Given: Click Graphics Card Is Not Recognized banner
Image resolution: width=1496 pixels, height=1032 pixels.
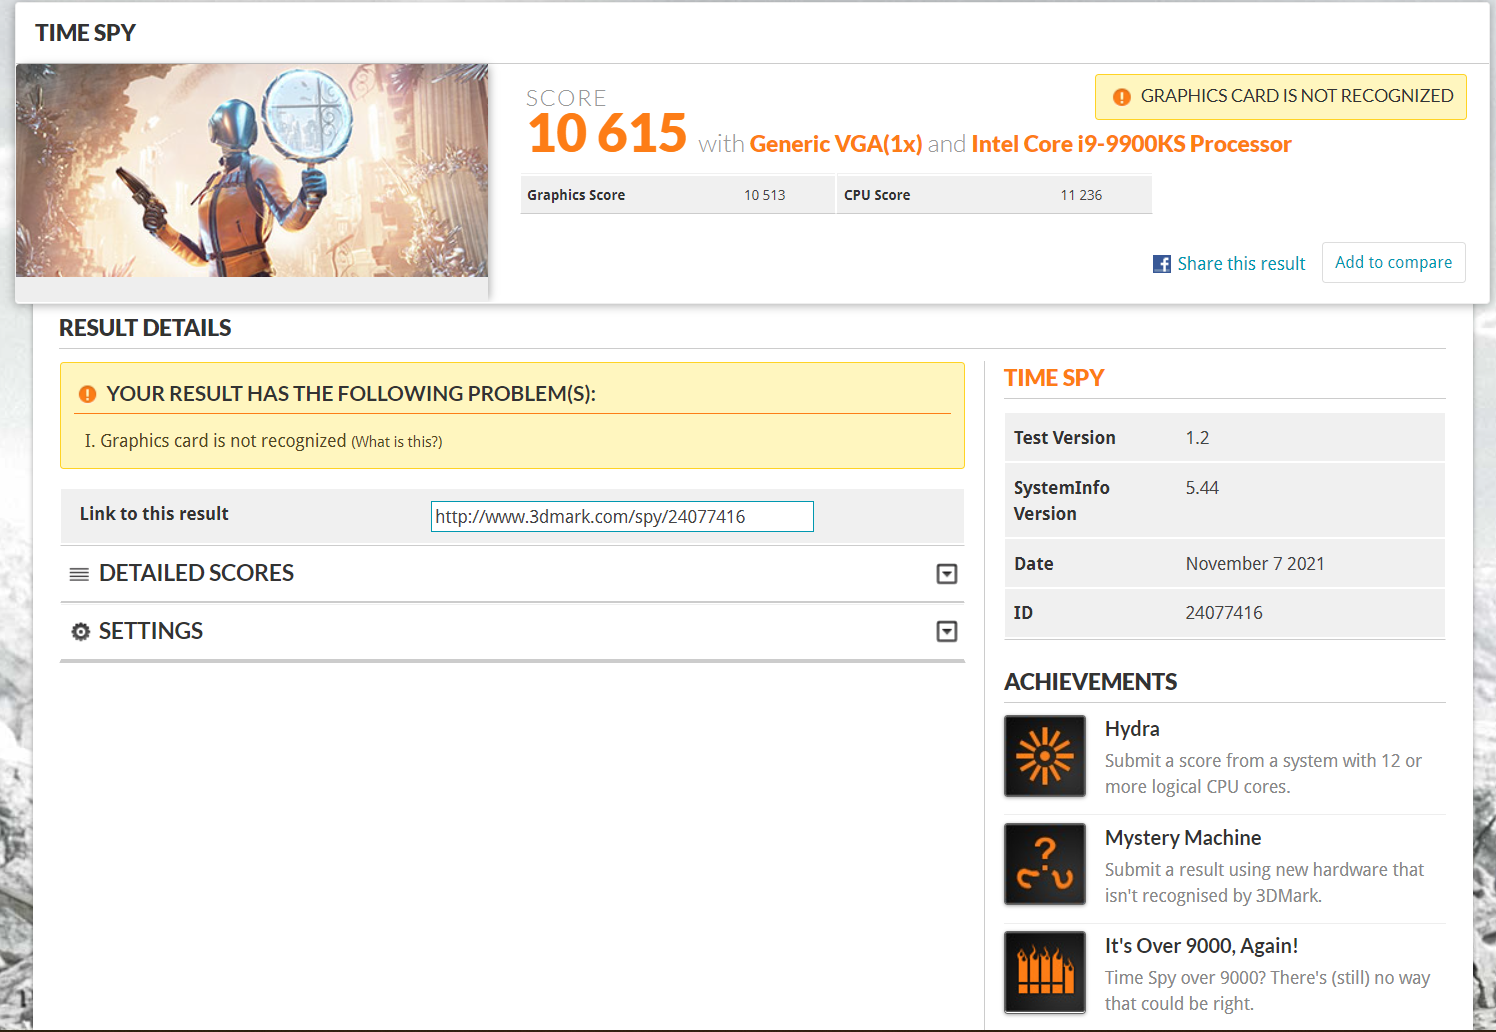Looking at the screenshot, I should [1281, 97].
